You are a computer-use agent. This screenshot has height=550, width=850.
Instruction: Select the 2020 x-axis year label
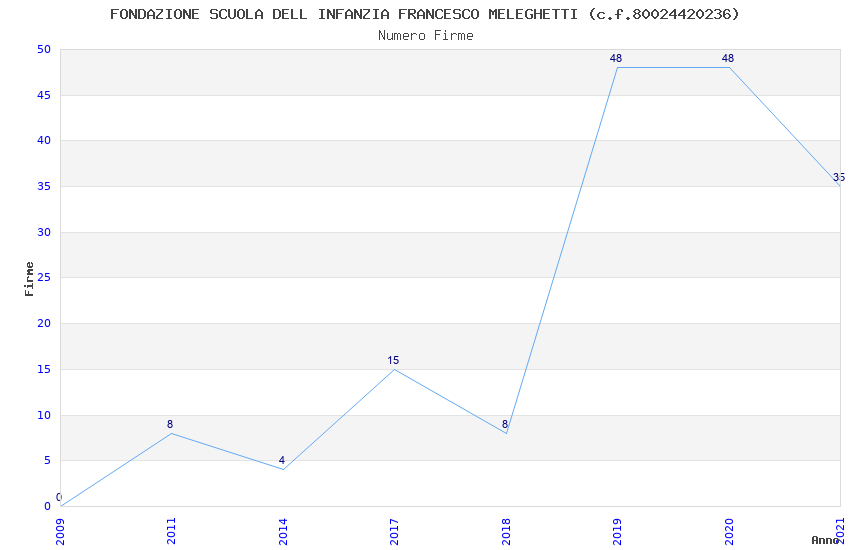pyautogui.click(x=729, y=532)
